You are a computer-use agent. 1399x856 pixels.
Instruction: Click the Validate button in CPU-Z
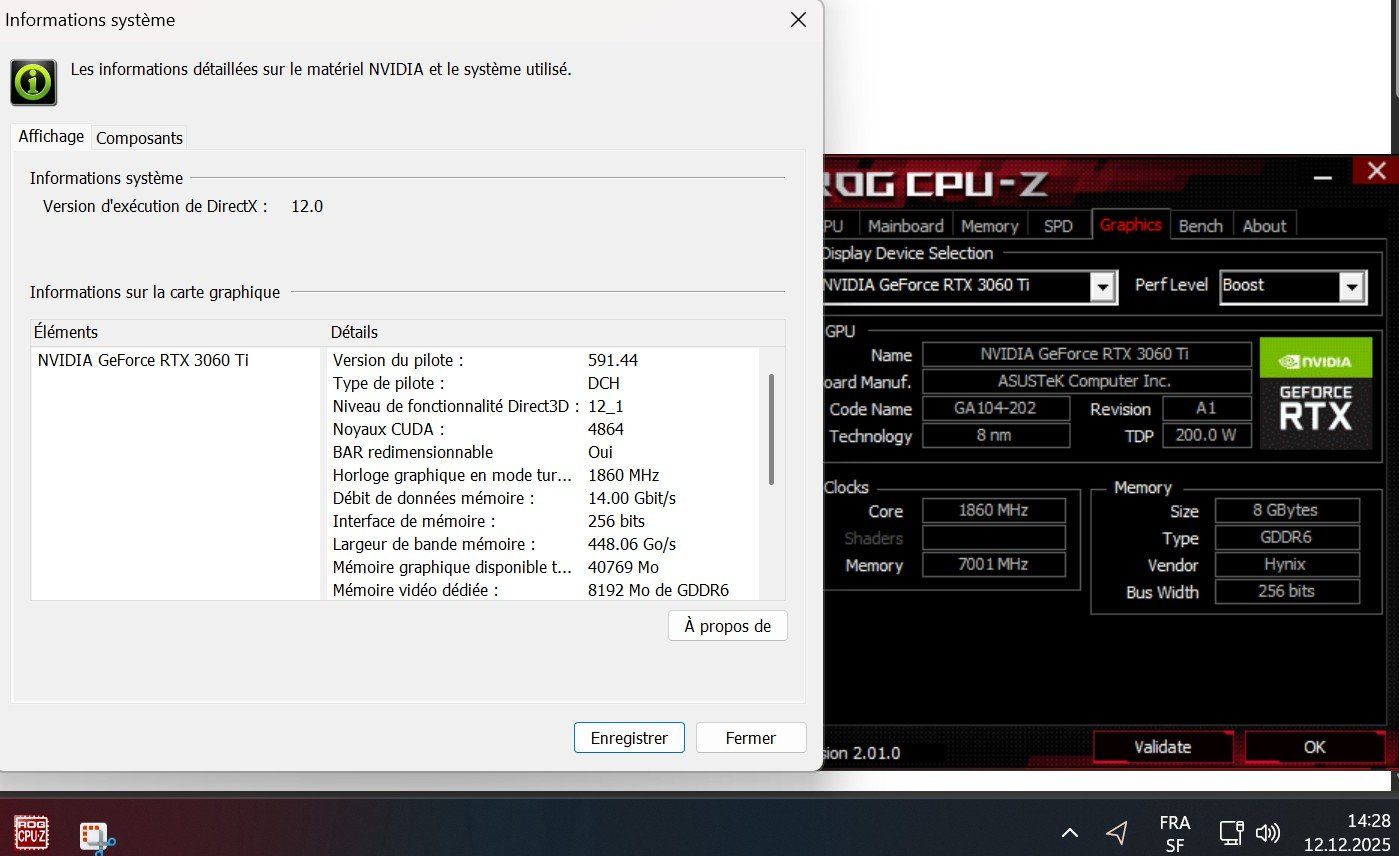click(x=1163, y=747)
